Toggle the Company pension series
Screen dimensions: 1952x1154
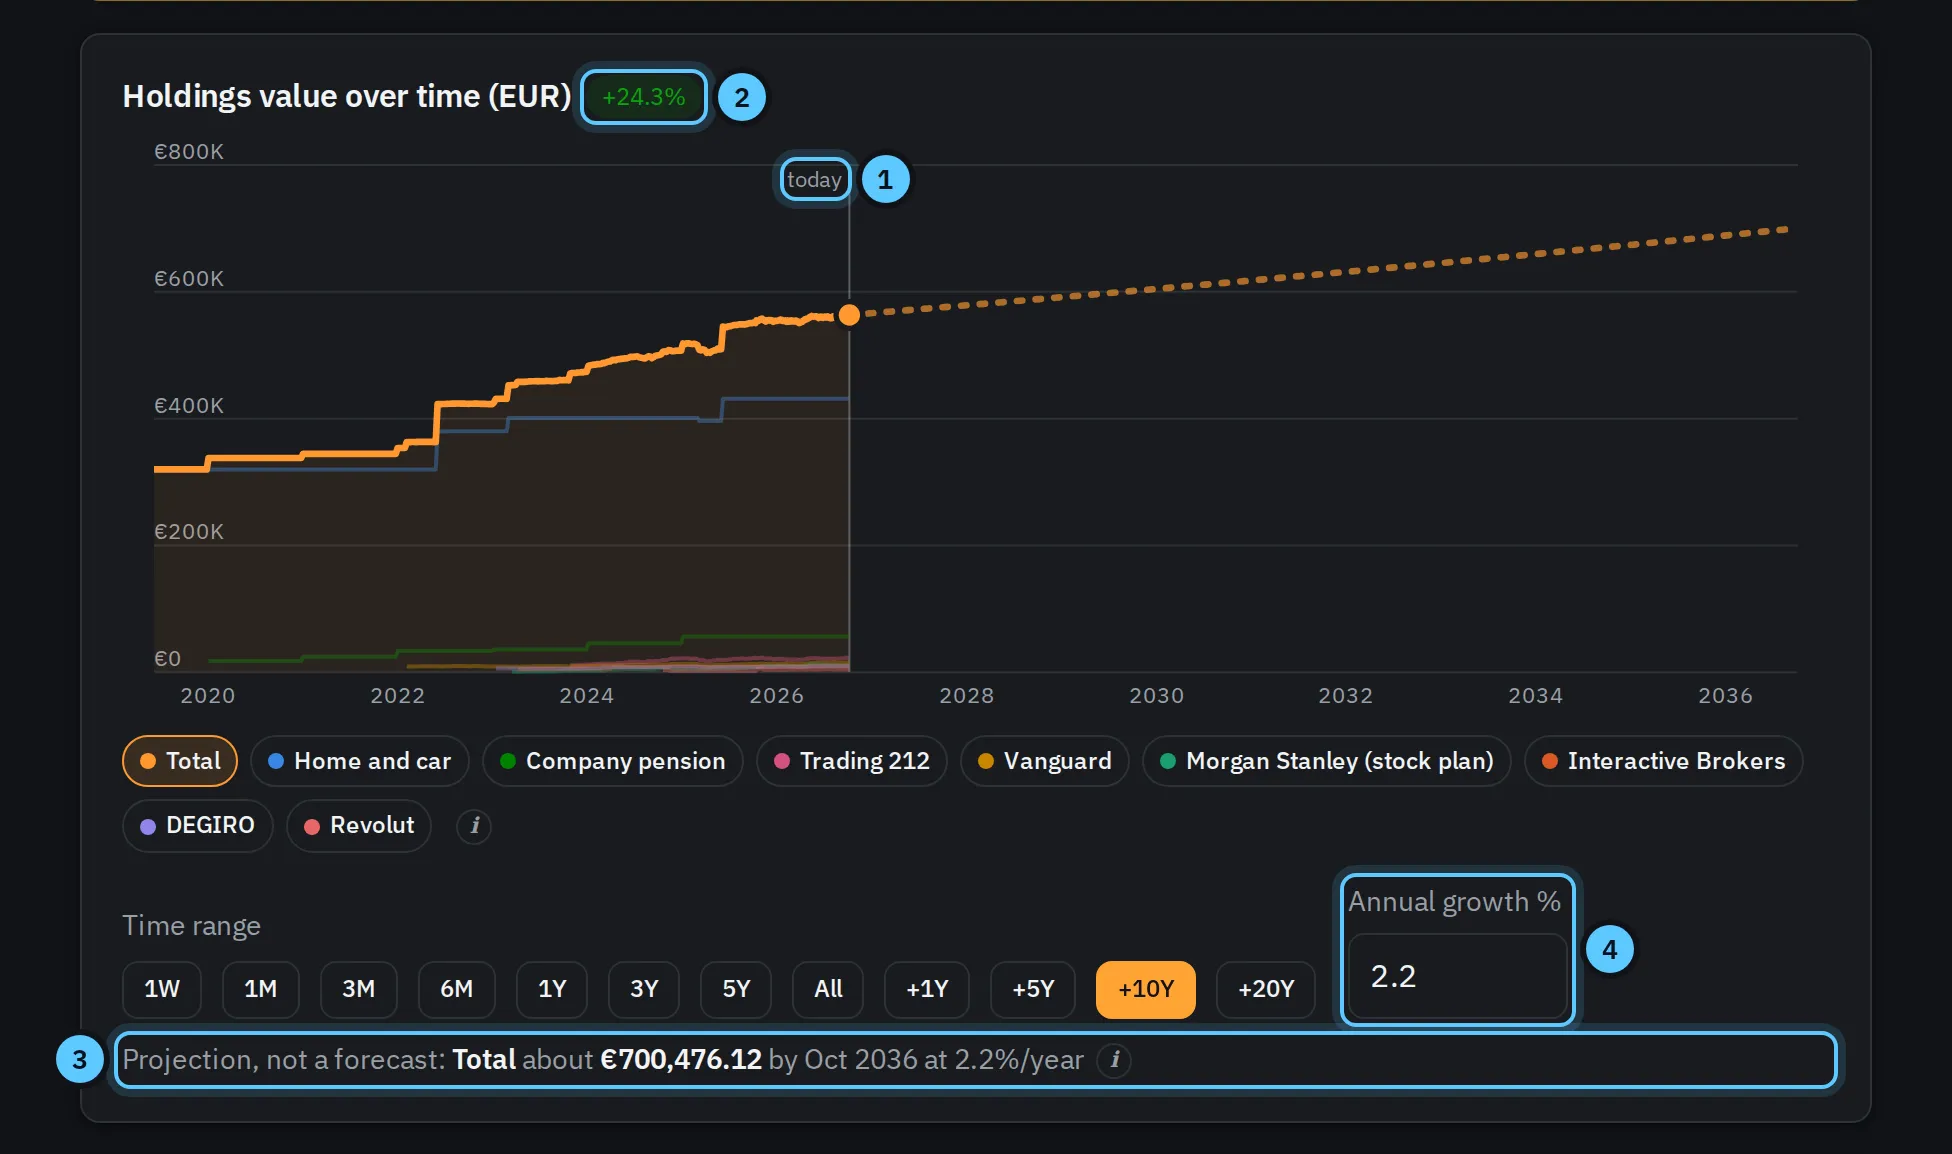(x=613, y=761)
